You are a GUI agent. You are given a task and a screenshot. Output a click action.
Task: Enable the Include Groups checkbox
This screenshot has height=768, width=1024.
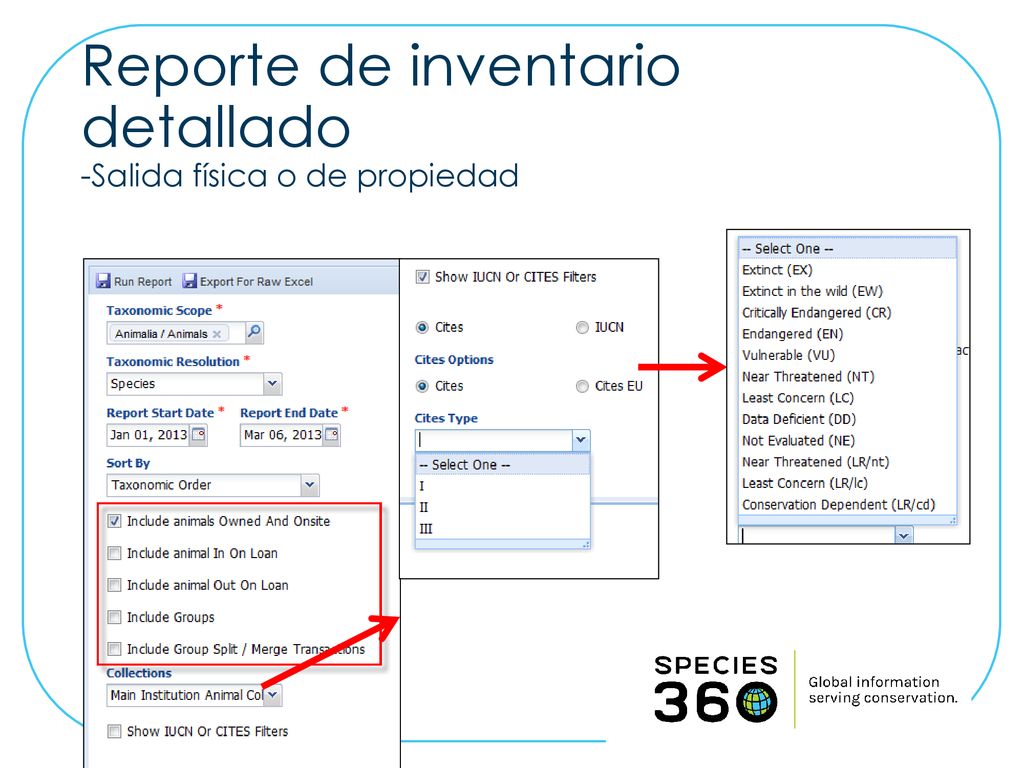114,617
